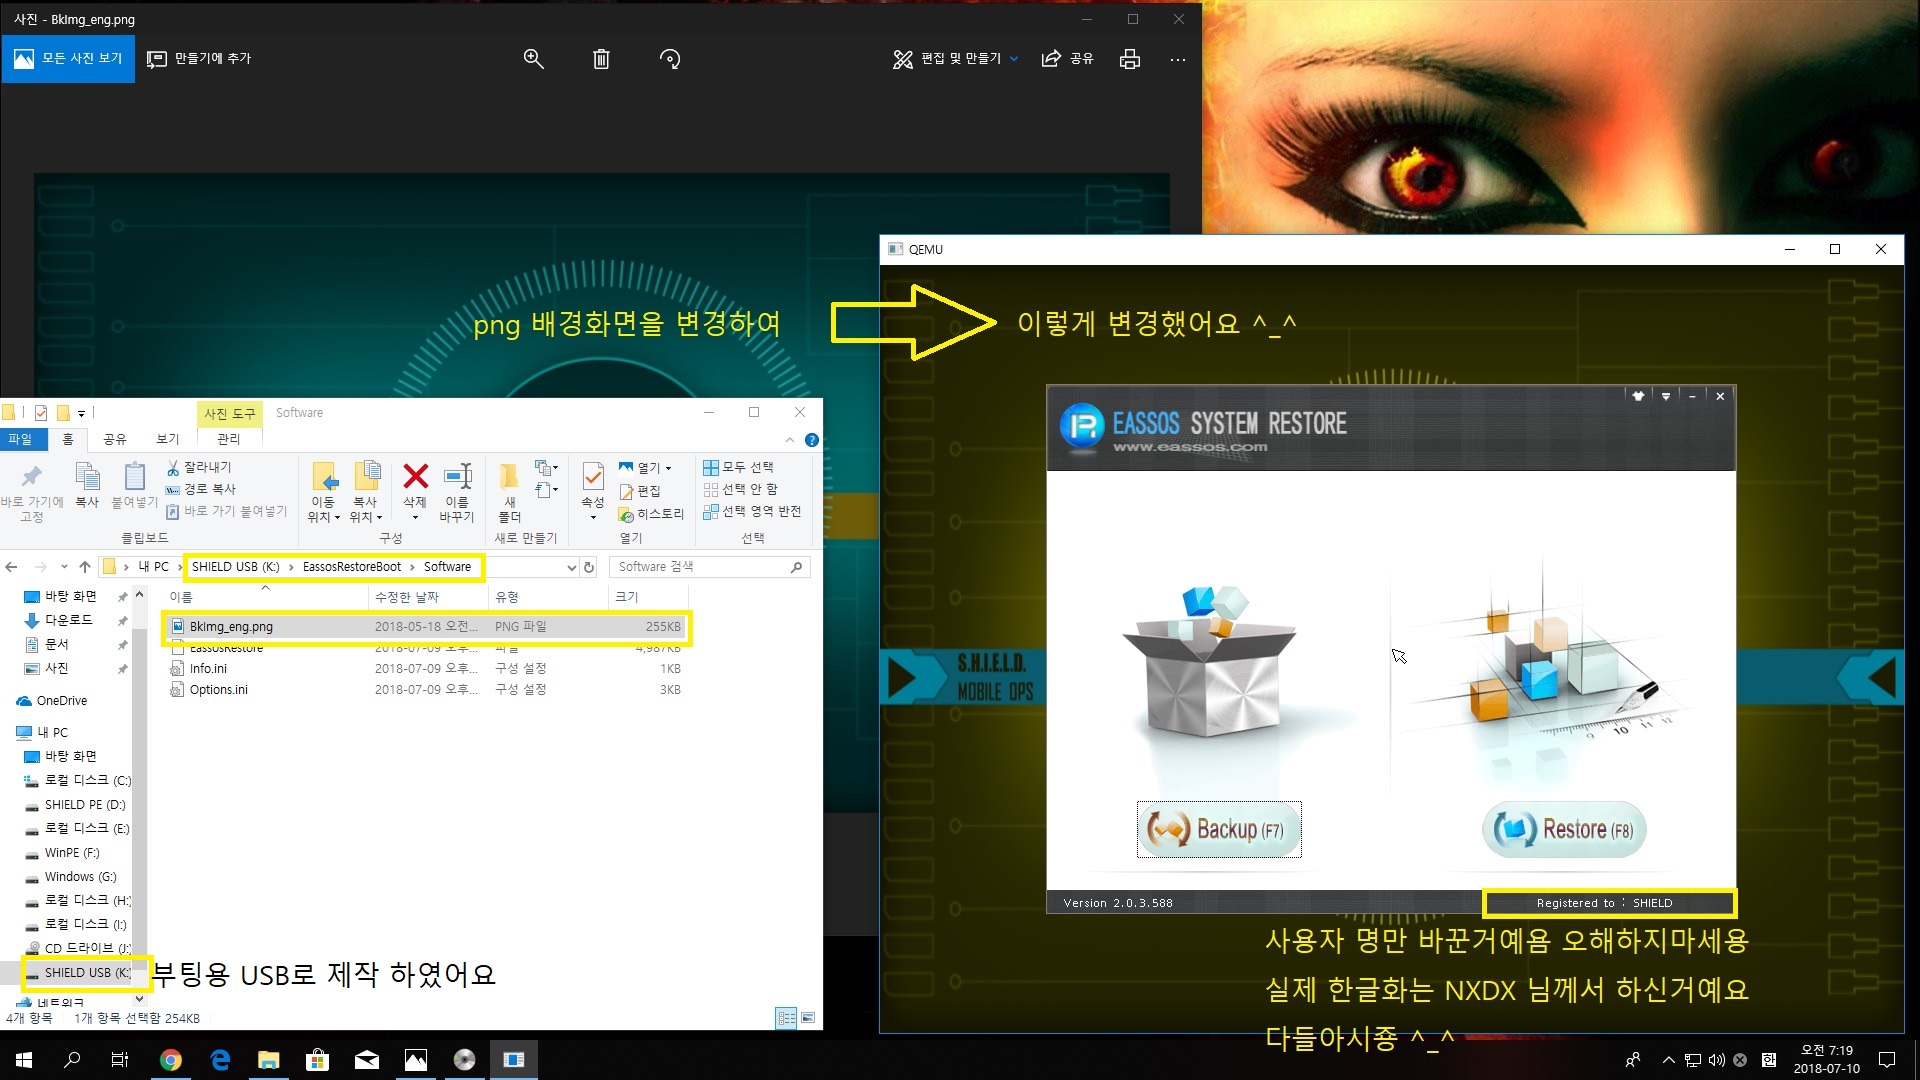Click 모든 사진 보기 button
1920x1080 pixels.
(x=68, y=59)
